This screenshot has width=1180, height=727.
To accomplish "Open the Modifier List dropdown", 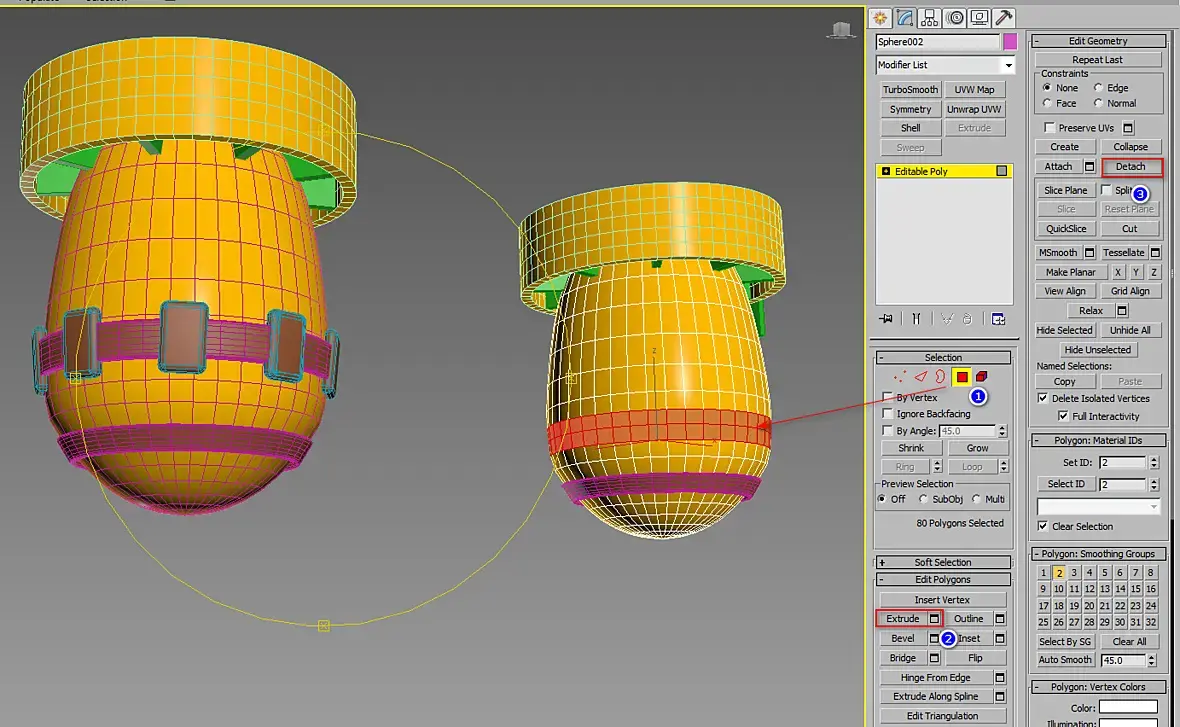I will point(944,65).
